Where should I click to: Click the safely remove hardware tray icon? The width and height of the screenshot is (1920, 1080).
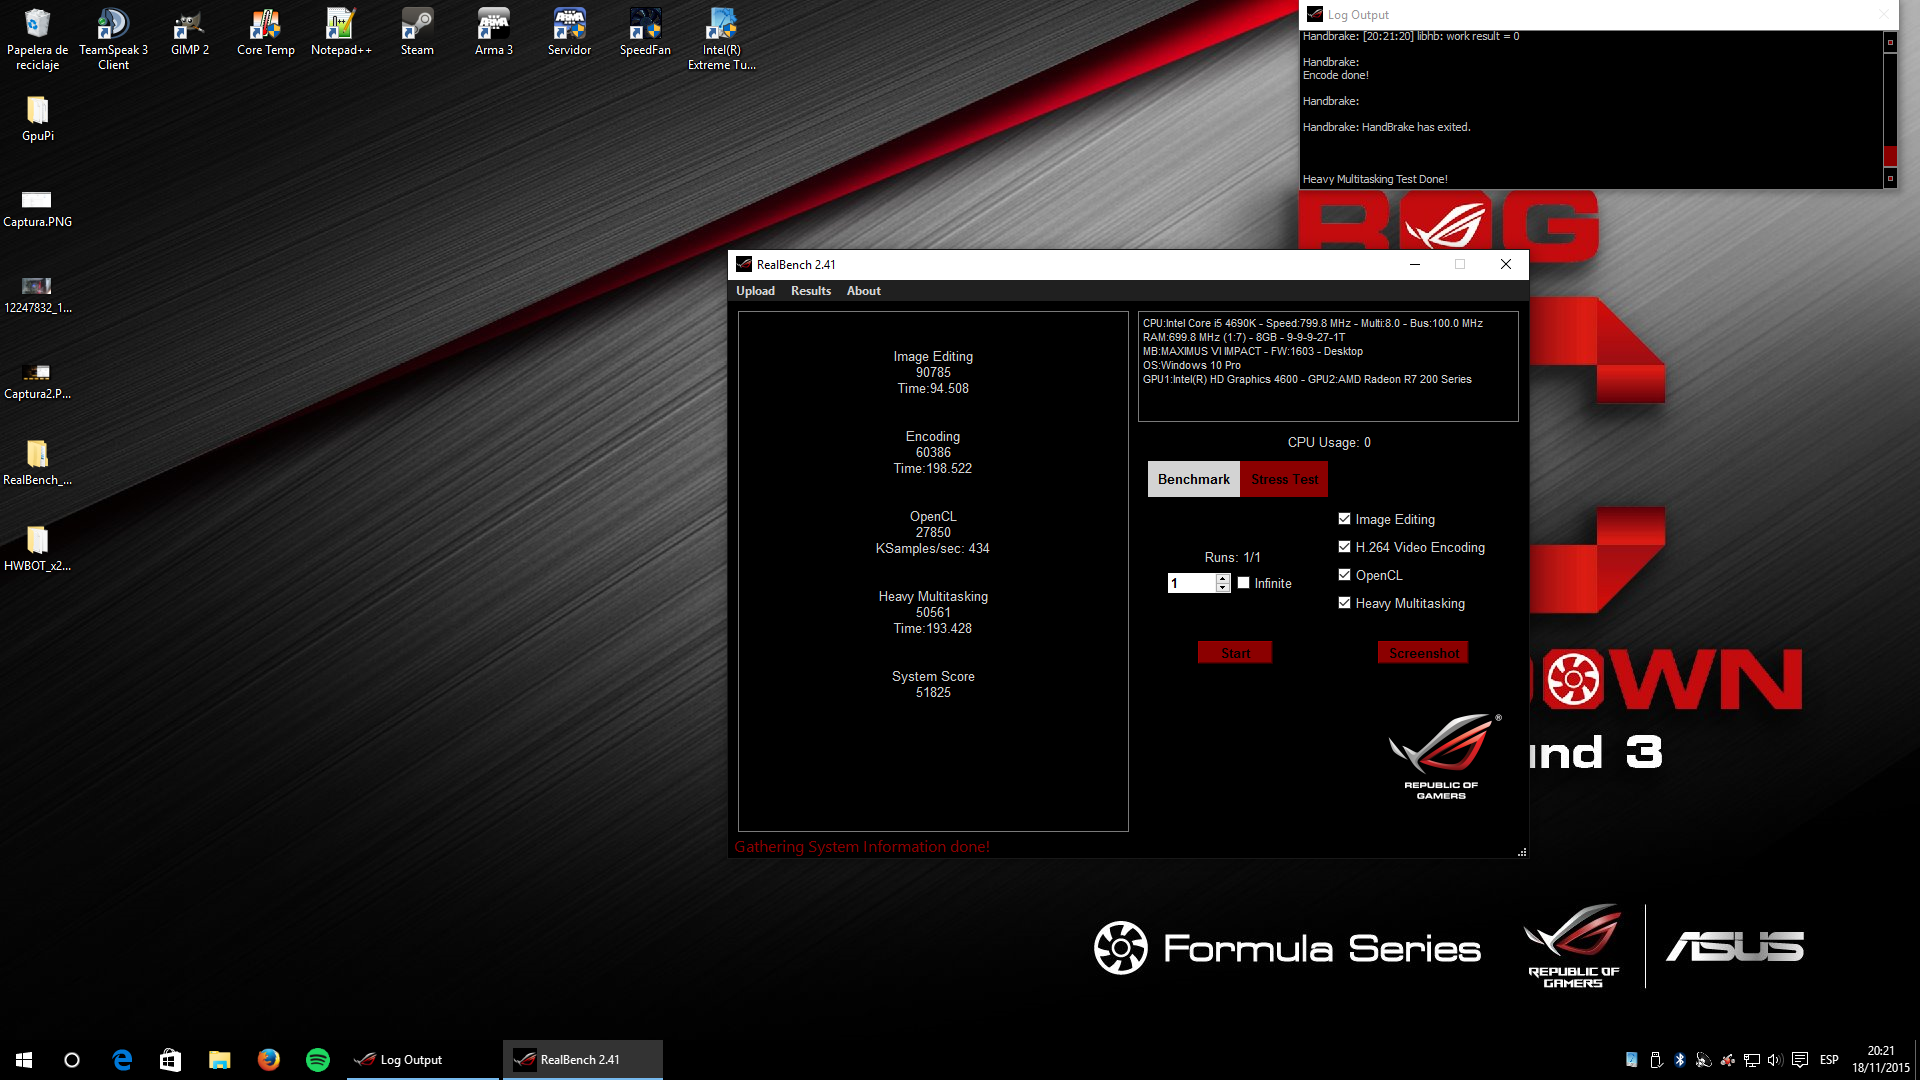(1656, 1059)
